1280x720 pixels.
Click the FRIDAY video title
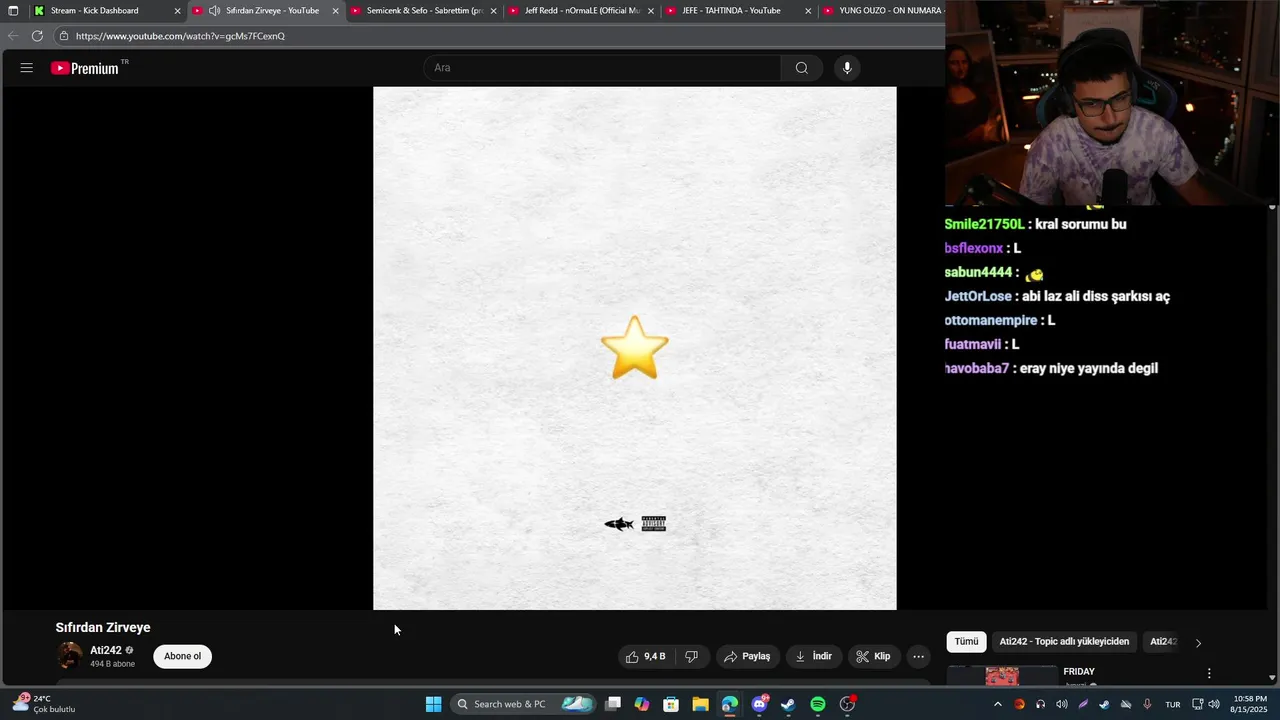pyautogui.click(x=1079, y=672)
